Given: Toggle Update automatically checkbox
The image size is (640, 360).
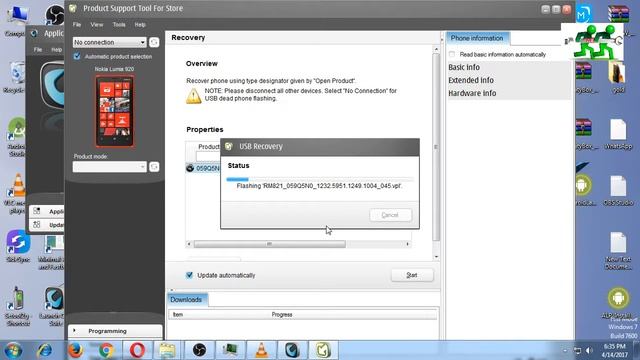Looking at the screenshot, I should coord(189,275).
